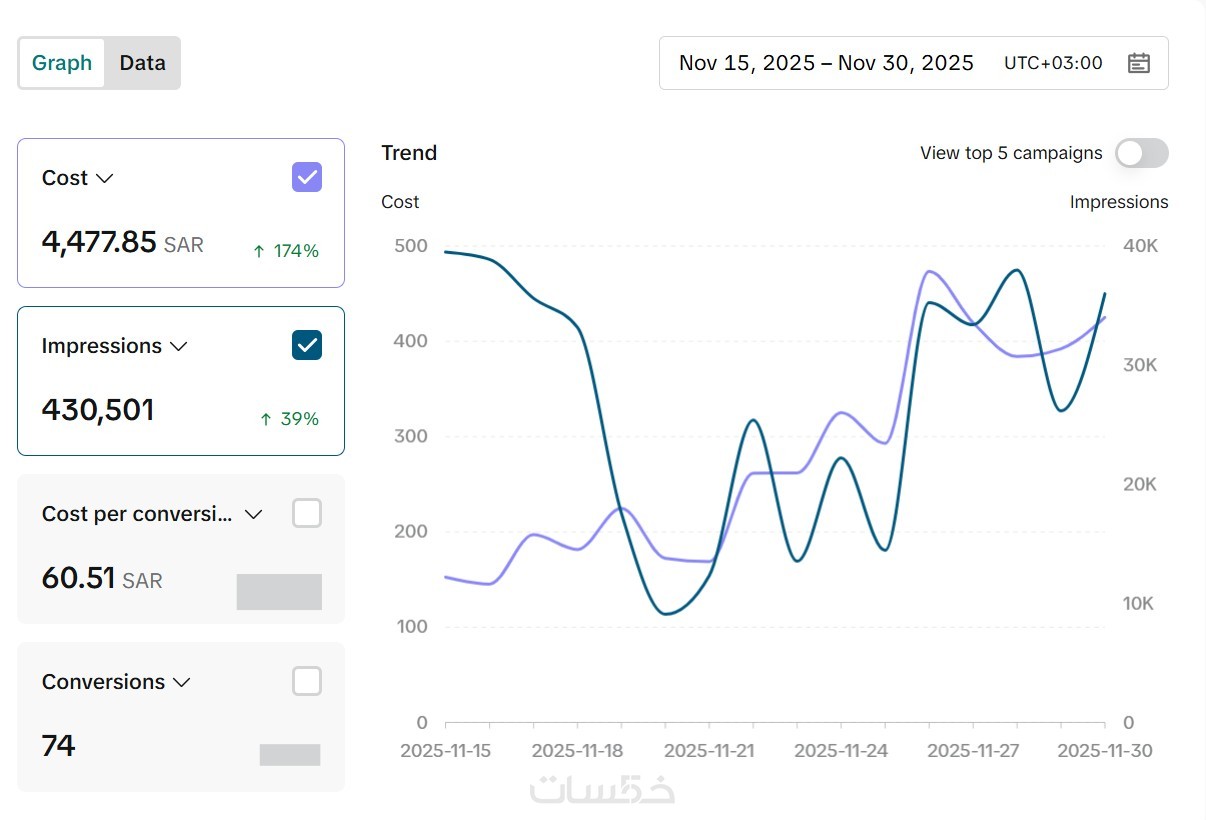Enable the Cost per conversion checkbox

click(x=307, y=513)
